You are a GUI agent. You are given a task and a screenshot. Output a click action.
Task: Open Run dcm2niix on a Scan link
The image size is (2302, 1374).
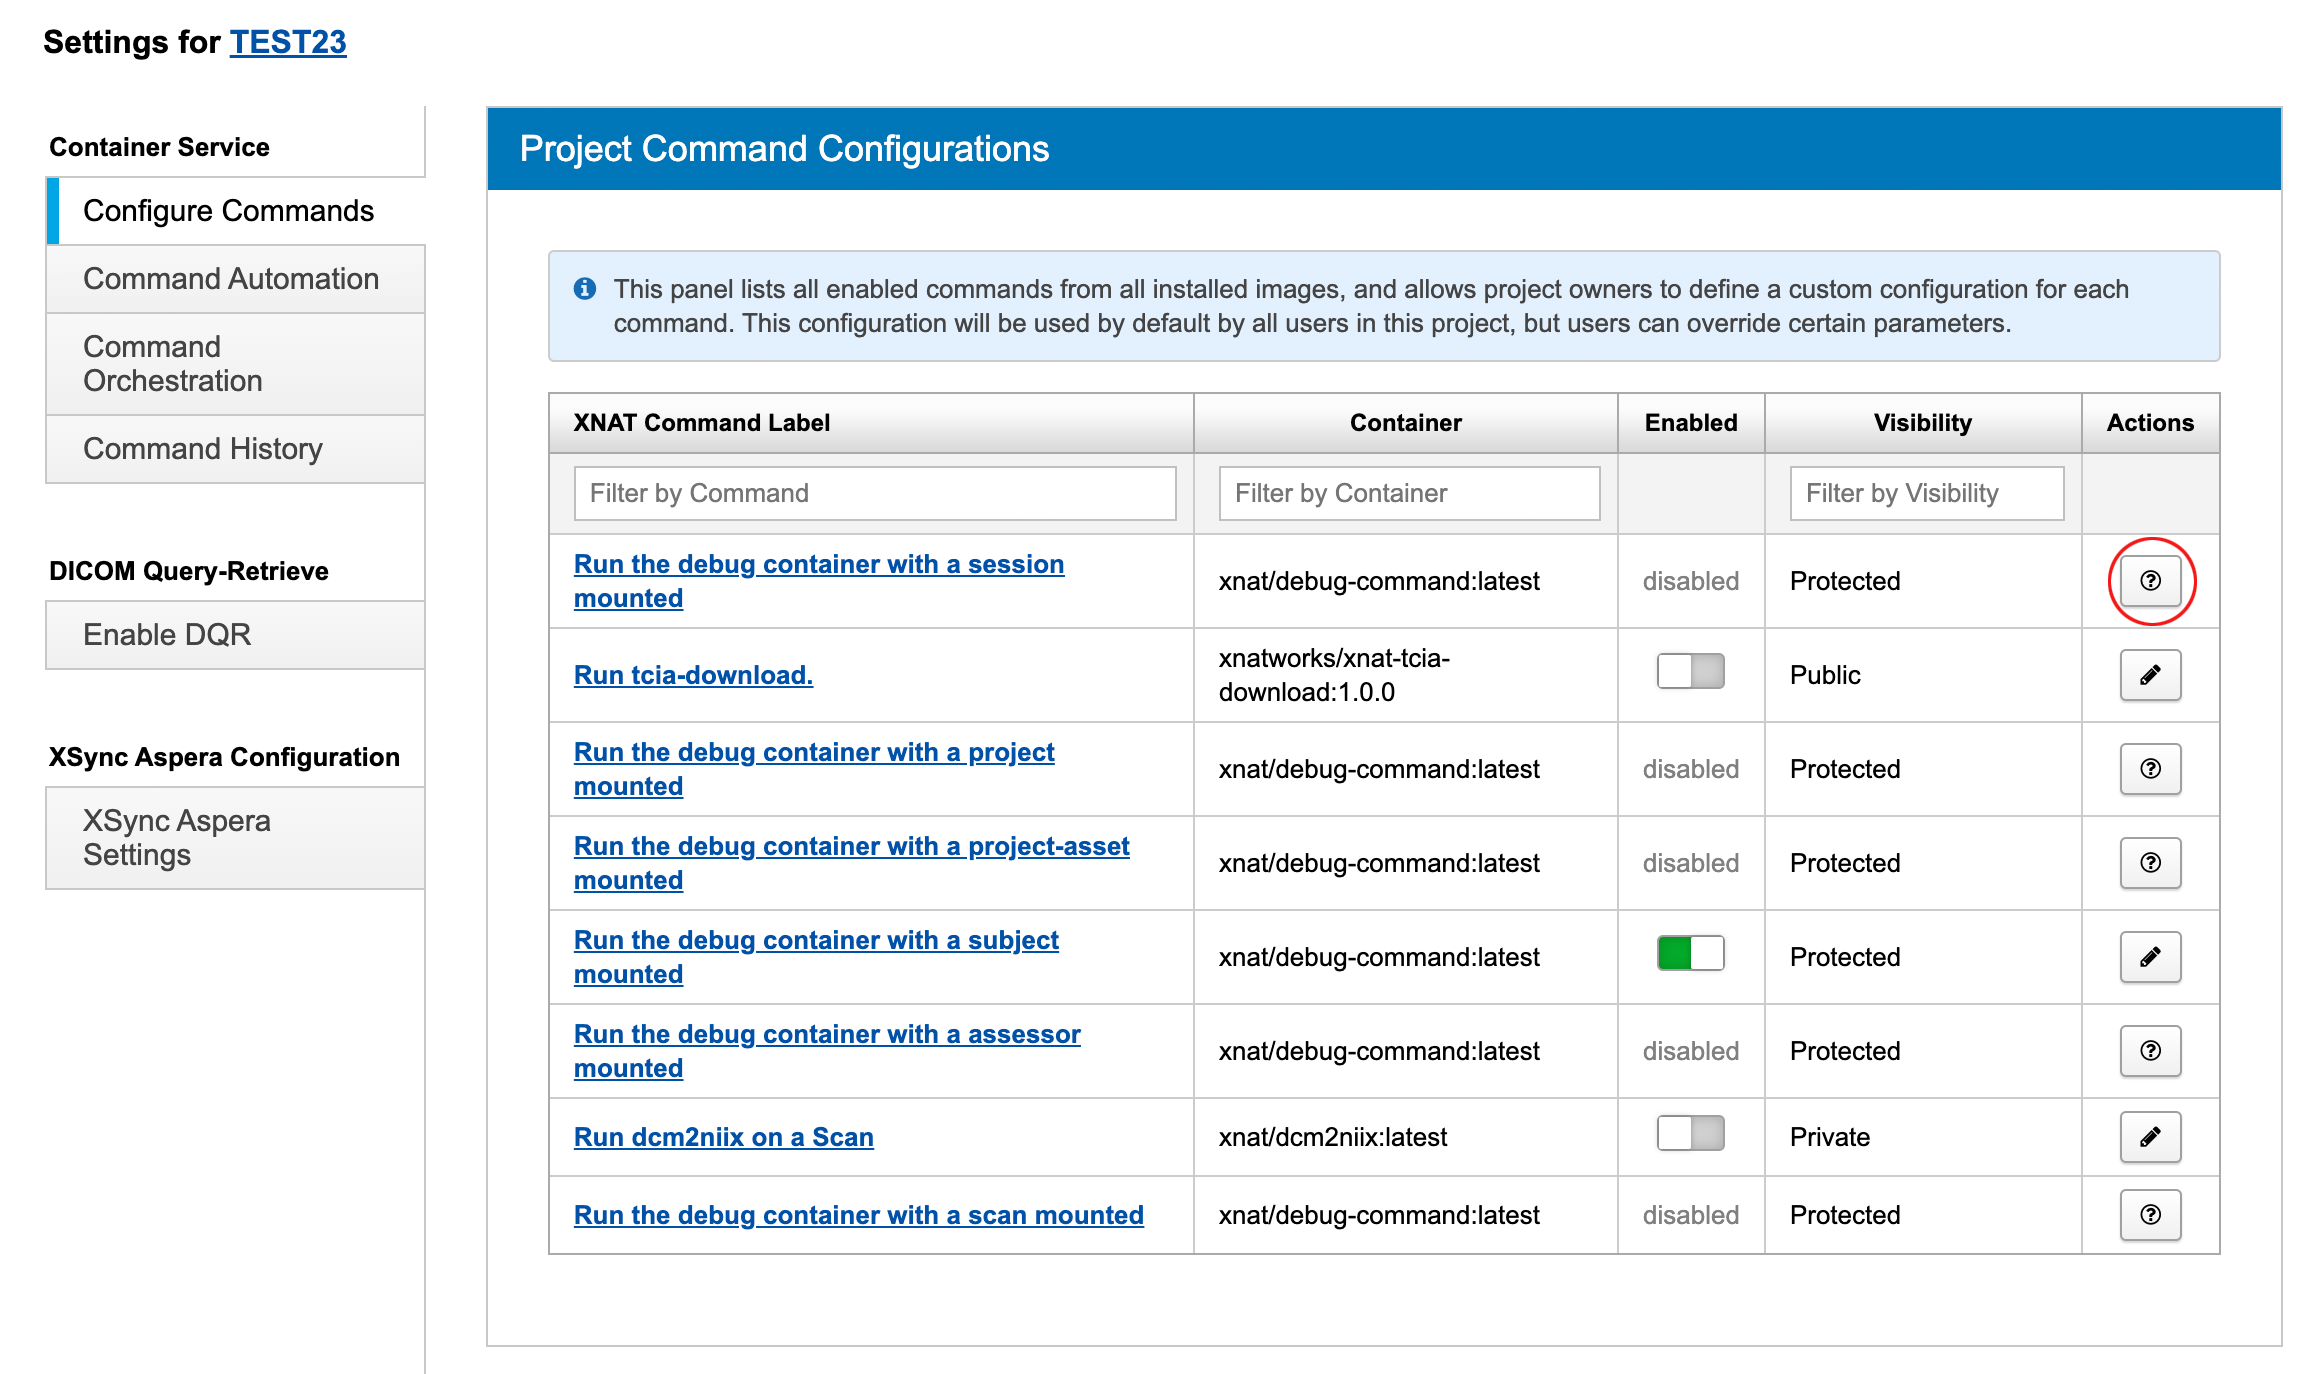point(723,1137)
